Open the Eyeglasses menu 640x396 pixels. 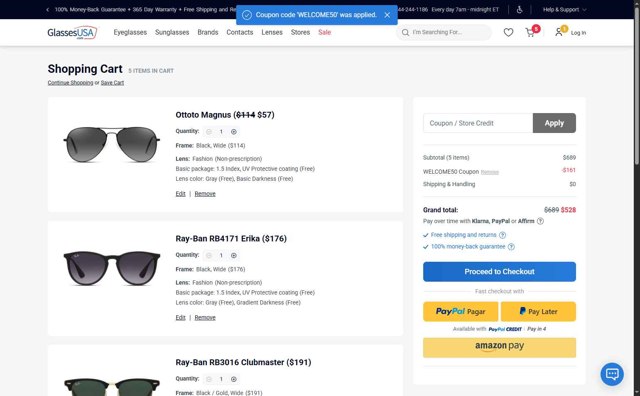click(x=130, y=32)
